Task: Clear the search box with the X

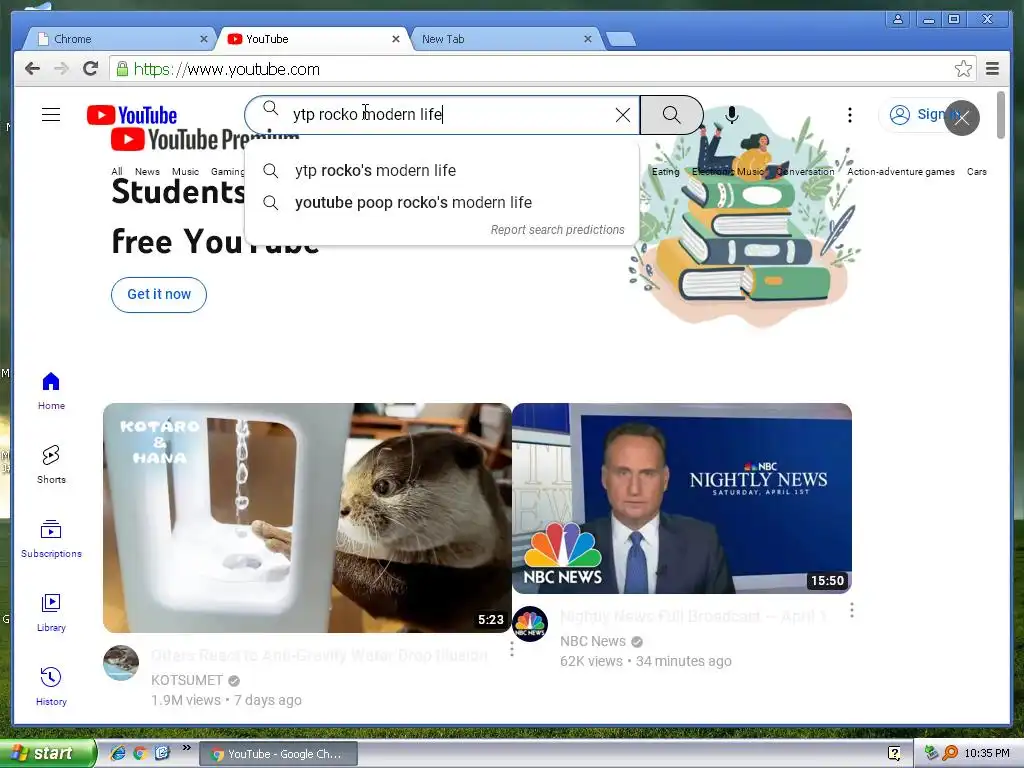Action: click(x=622, y=116)
